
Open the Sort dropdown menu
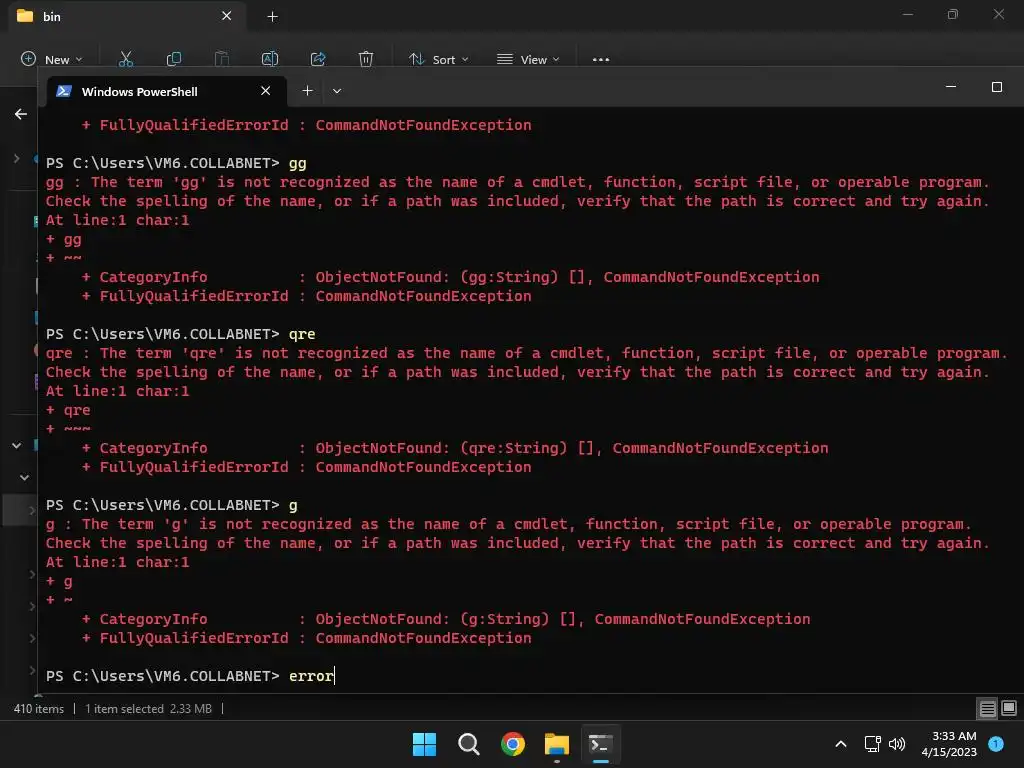coord(439,59)
